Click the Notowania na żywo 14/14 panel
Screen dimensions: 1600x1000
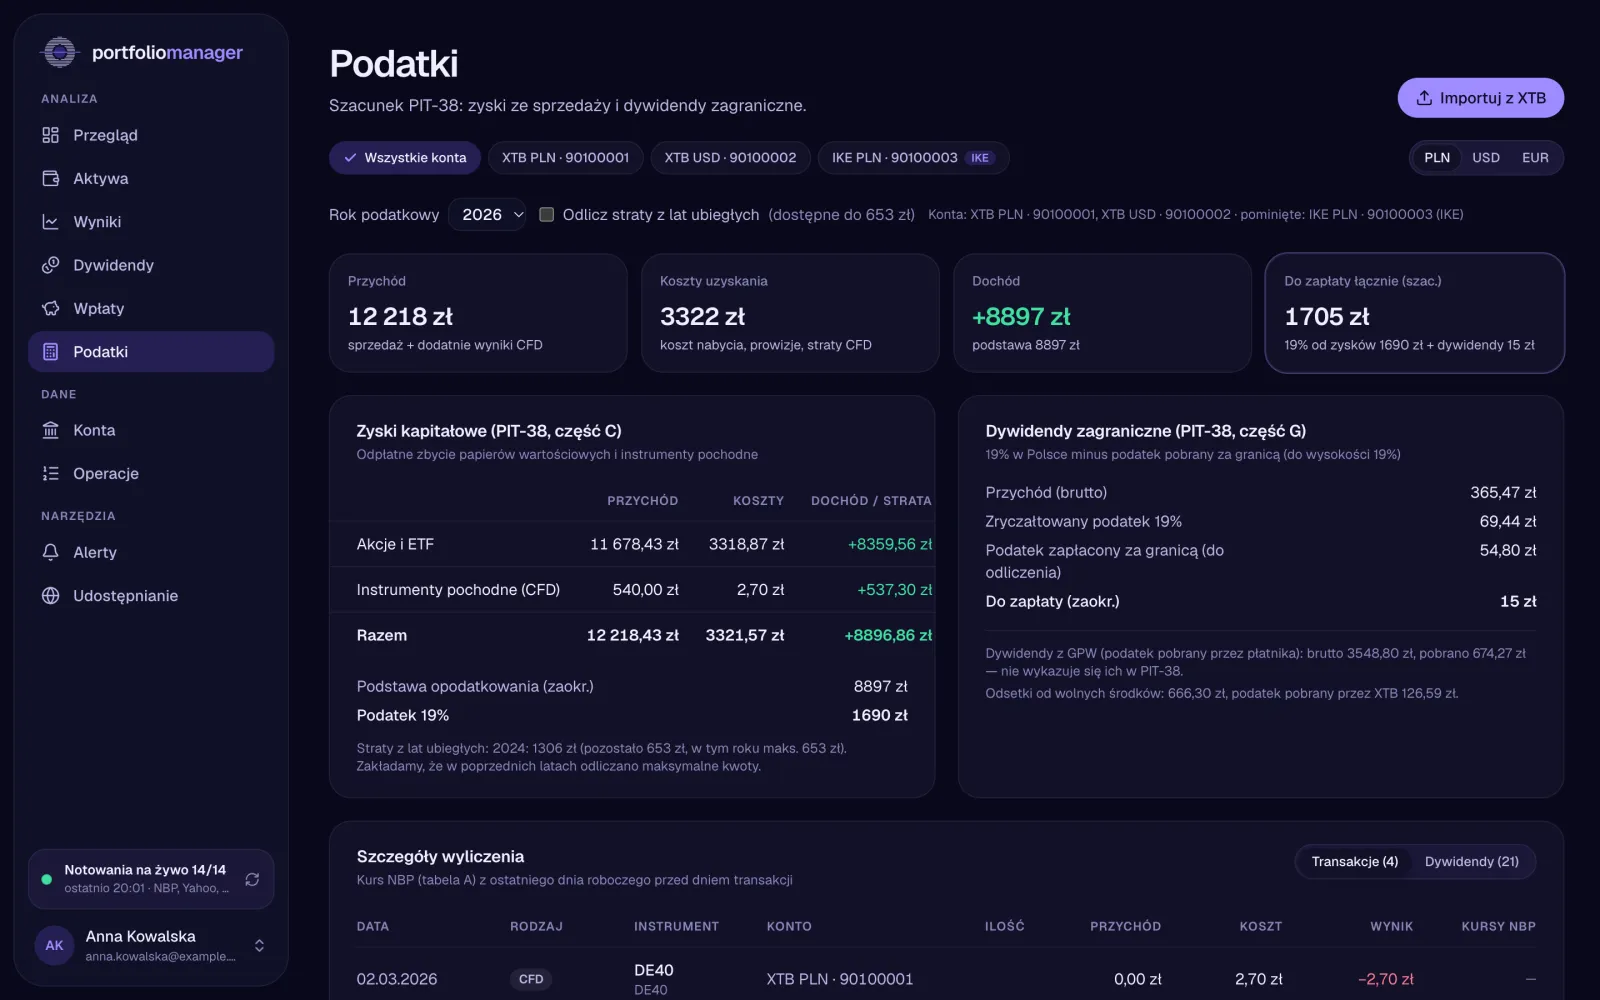151,879
